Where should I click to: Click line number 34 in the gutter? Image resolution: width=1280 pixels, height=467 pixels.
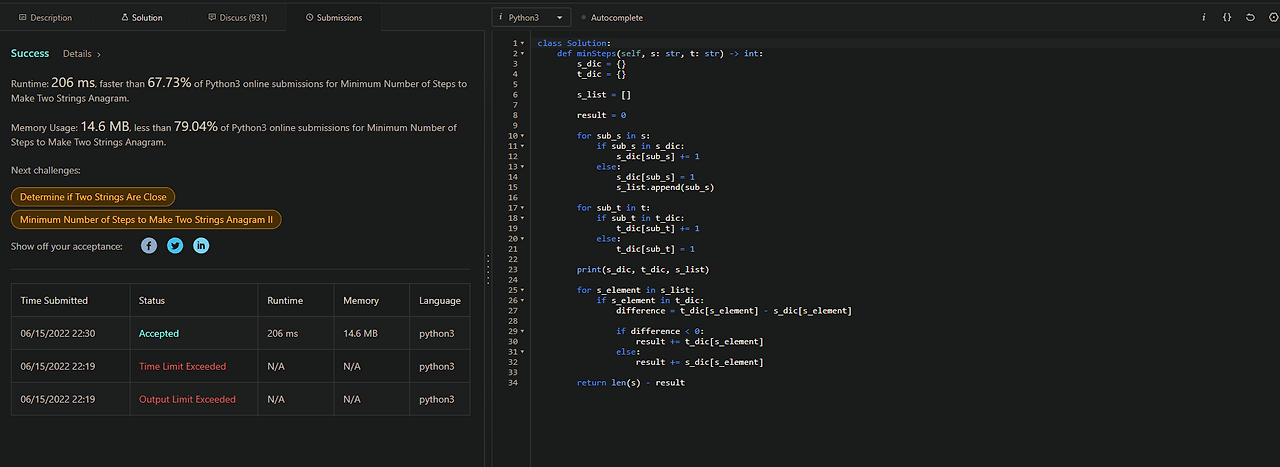513,383
